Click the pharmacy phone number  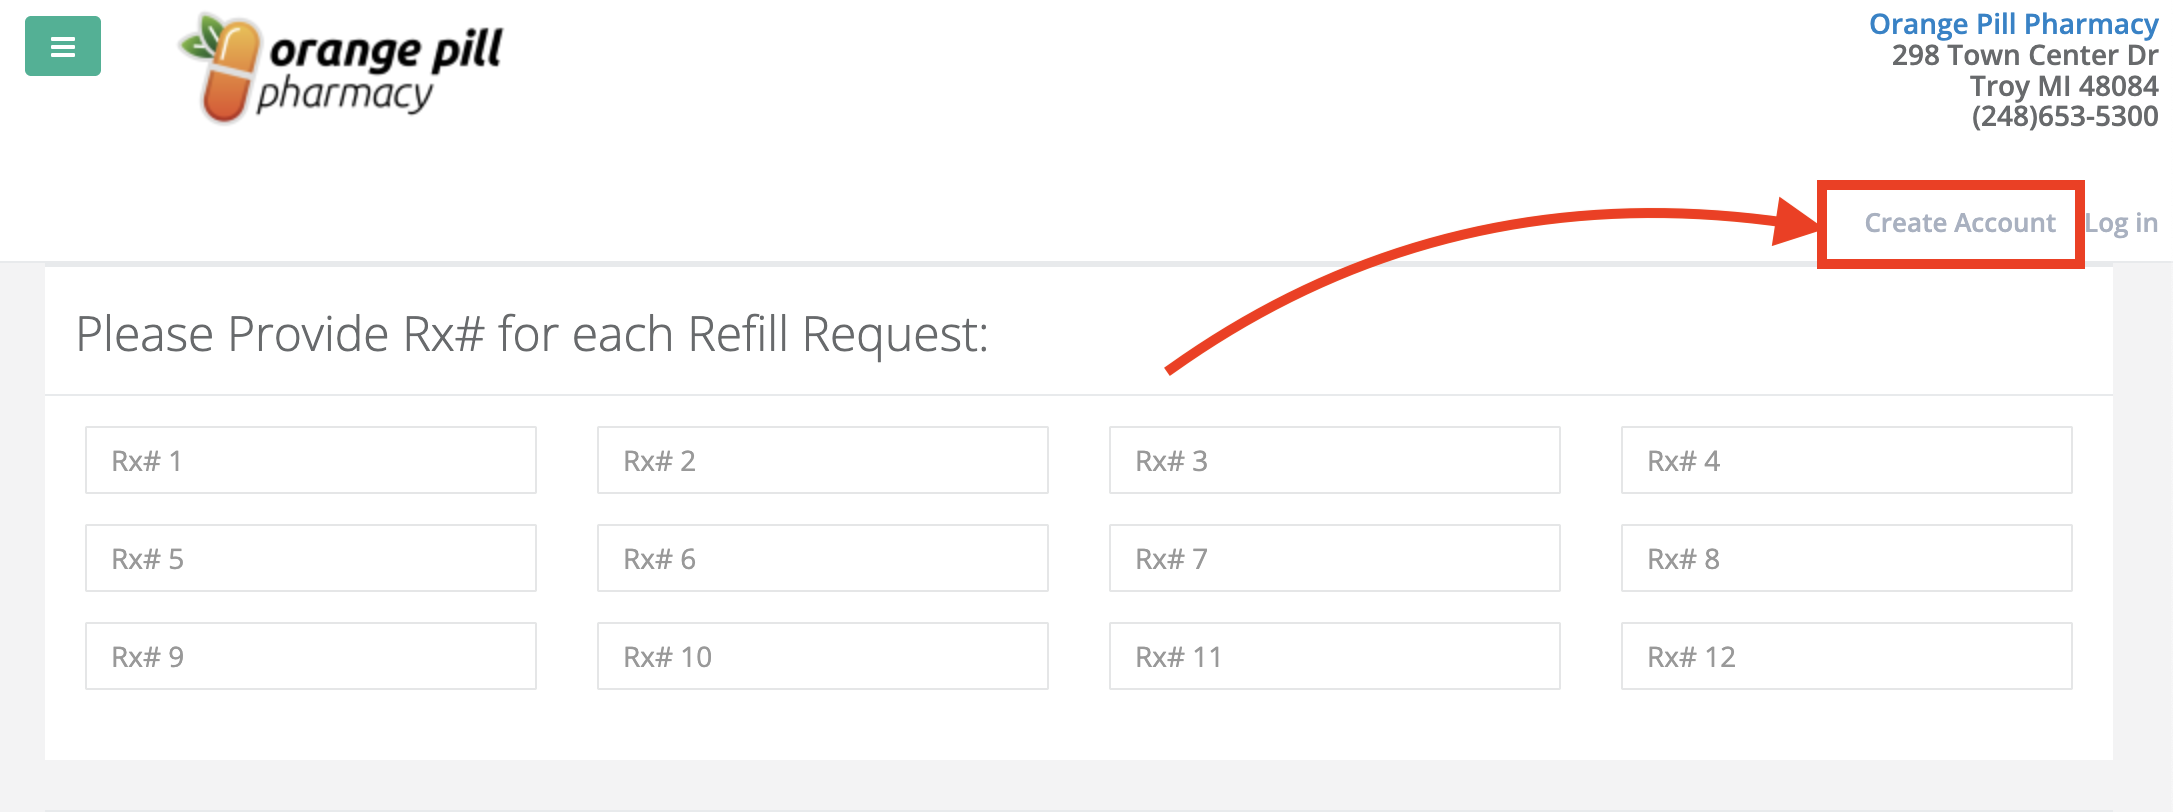(x=2064, y=117)
